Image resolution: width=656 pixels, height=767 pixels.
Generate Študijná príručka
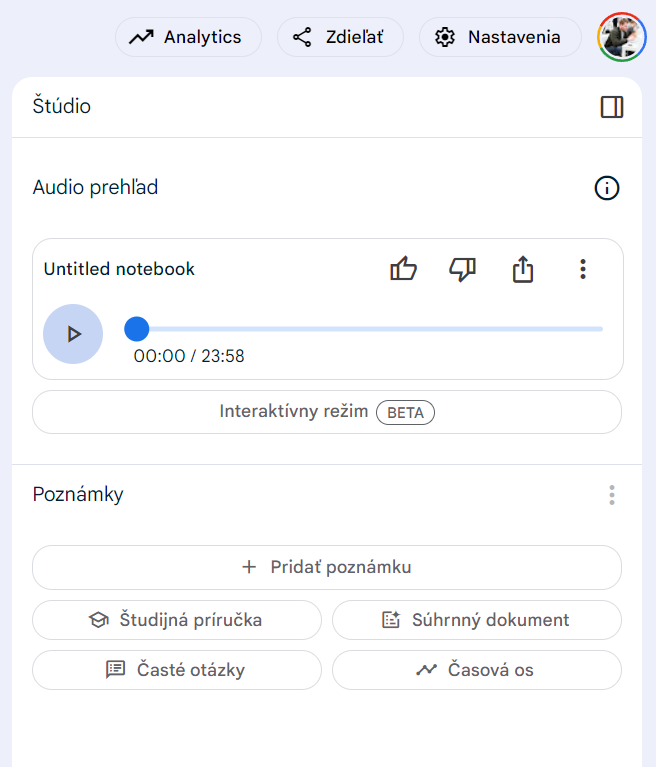coord(177,620)
